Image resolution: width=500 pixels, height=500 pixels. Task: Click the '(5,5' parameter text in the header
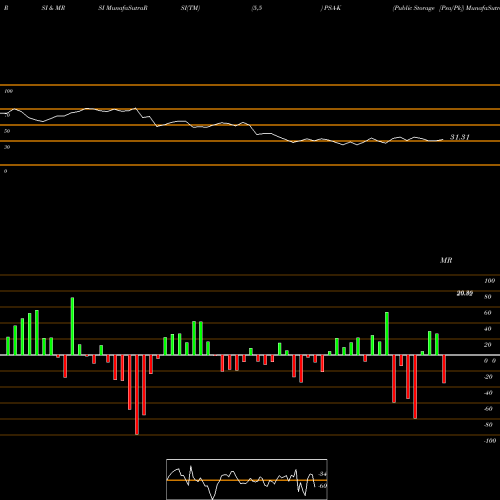[257, 8]
